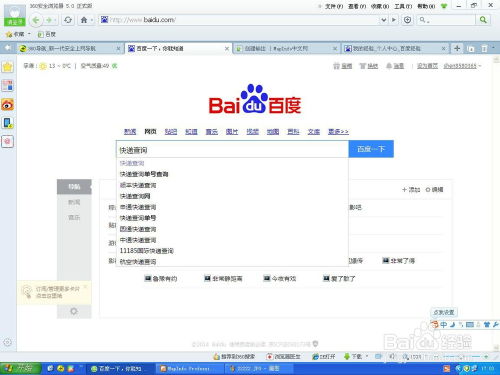This screenshot has width=500, height=375.
Task: Open the 帮助 menu
Action: coord(426,6)
